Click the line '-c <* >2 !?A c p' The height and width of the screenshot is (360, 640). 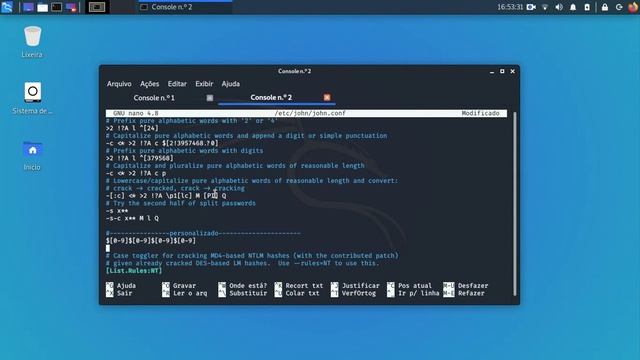[x=136, y=173]
